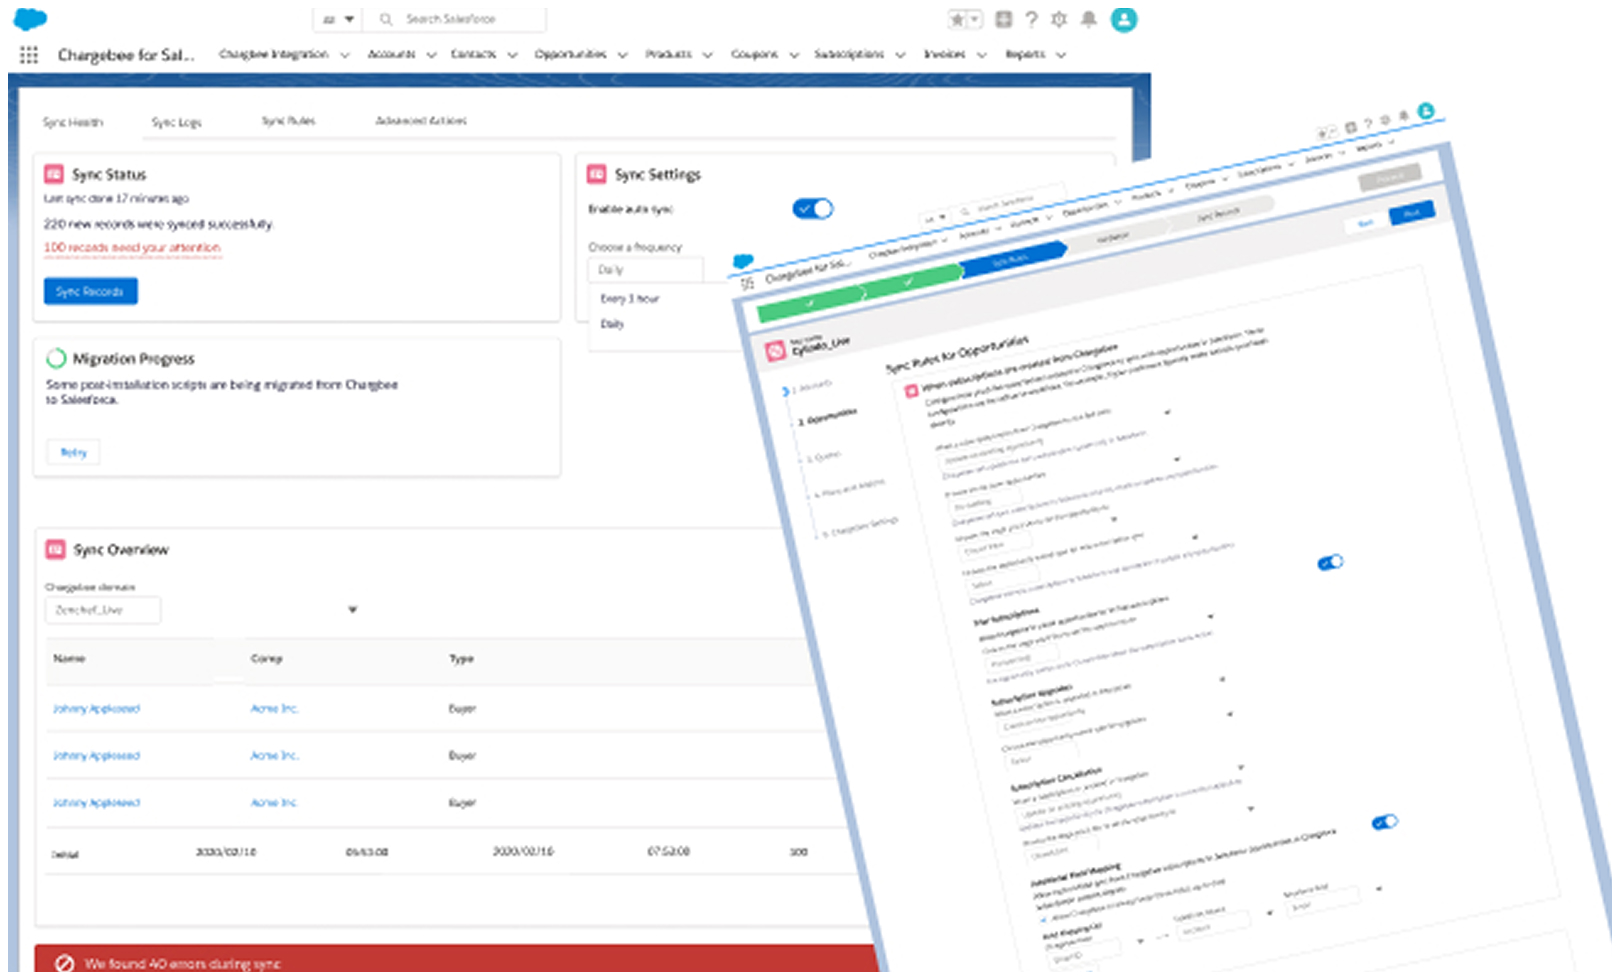The image size is (1620, 980).
Task: Click the Favorites star icon
Action: (x=959, y=19)
